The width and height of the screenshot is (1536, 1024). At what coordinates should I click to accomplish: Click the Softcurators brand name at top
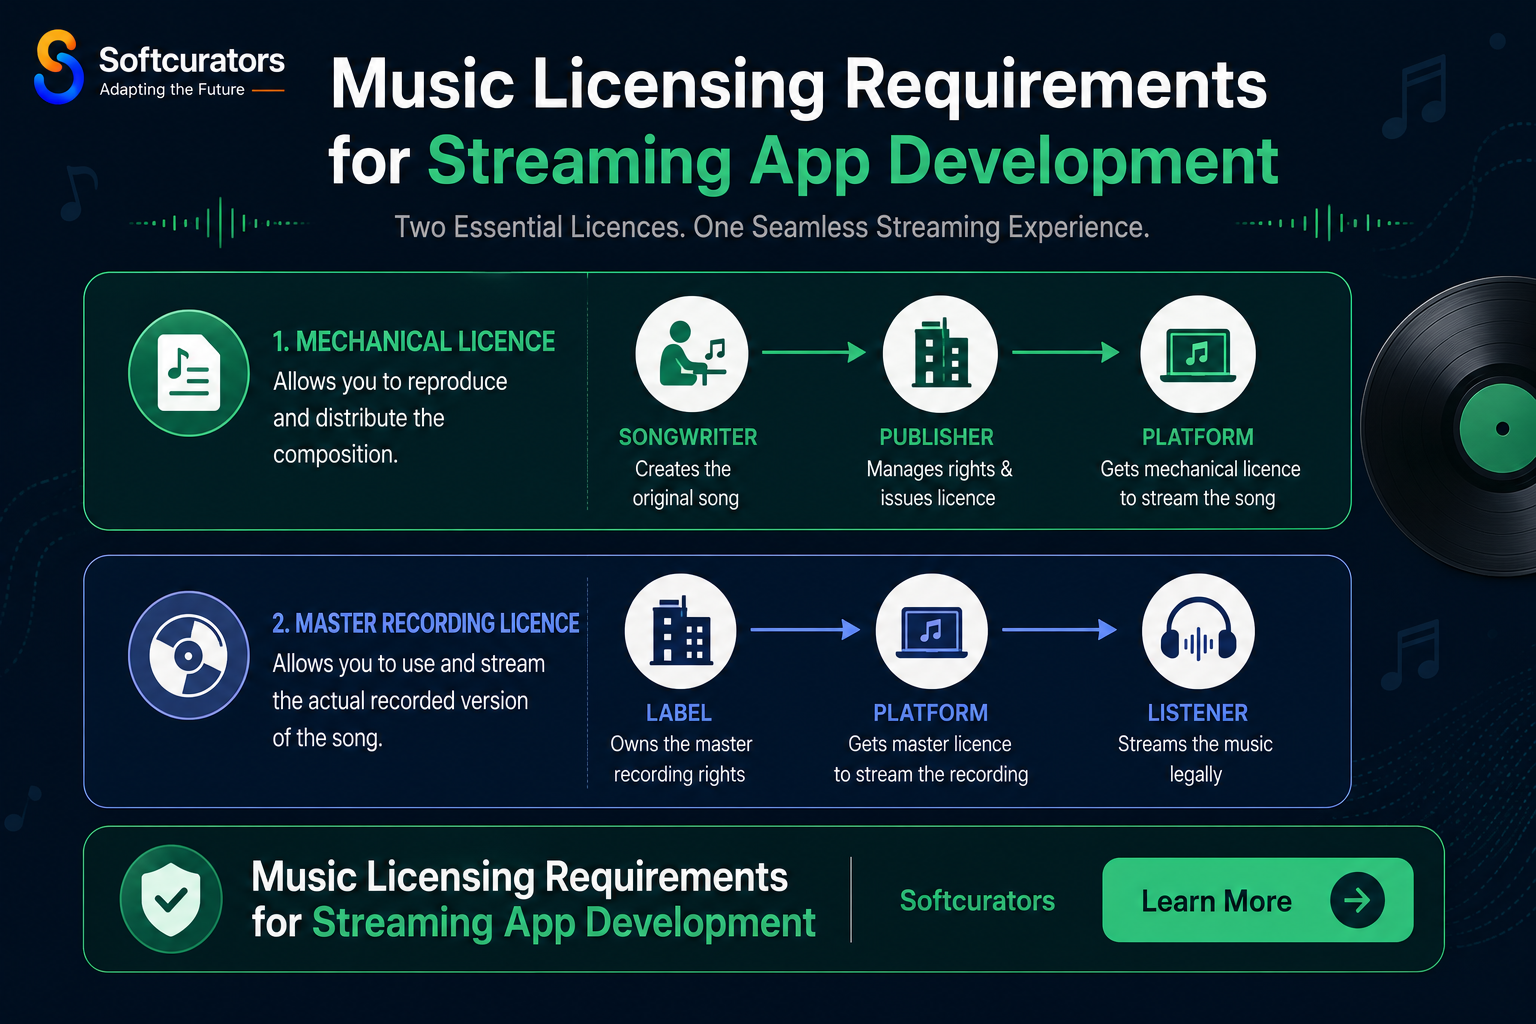[192, 60]
